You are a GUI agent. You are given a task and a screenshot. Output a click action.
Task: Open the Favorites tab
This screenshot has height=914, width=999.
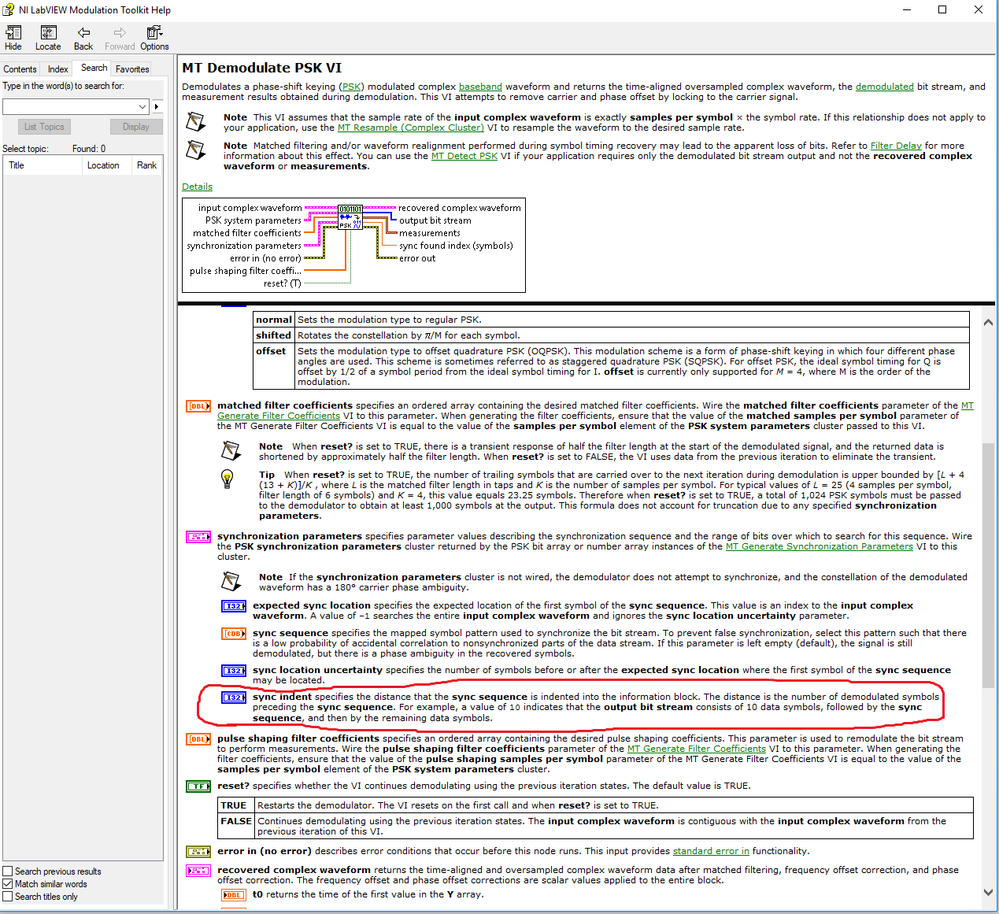tap(133, 69)
